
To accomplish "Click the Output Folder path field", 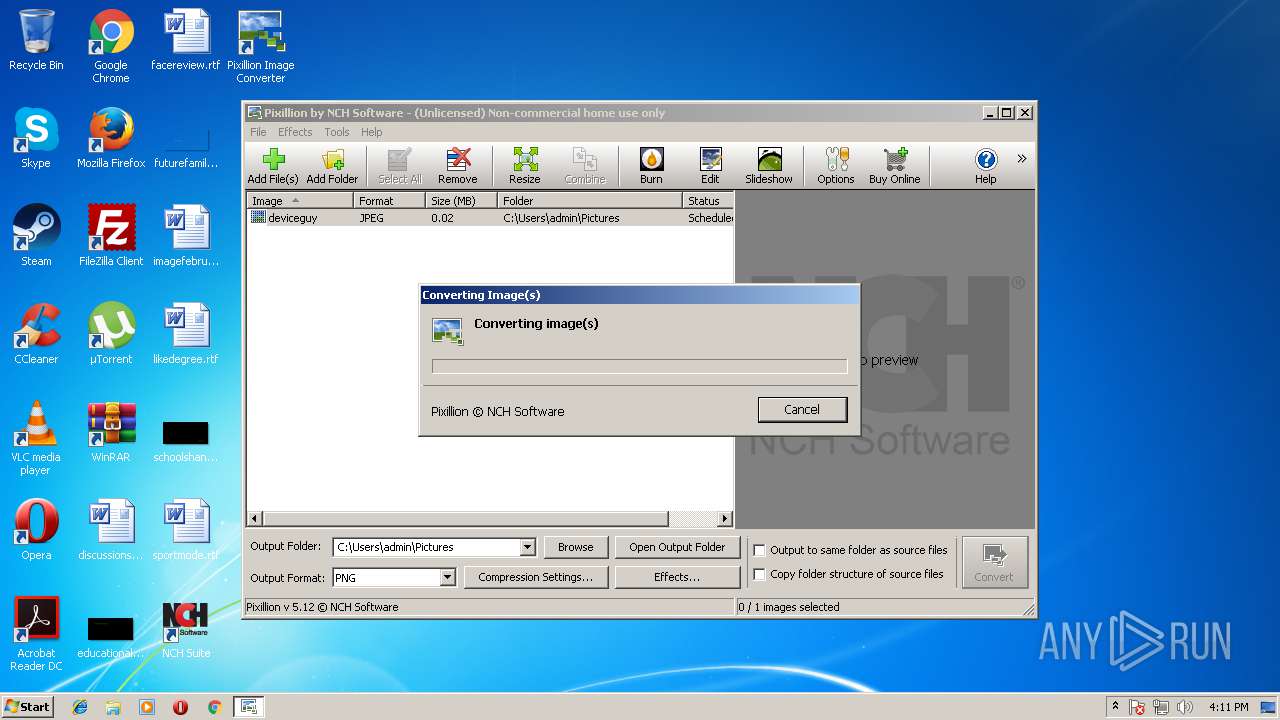I will pyautogui.click(x=427, y=547).
